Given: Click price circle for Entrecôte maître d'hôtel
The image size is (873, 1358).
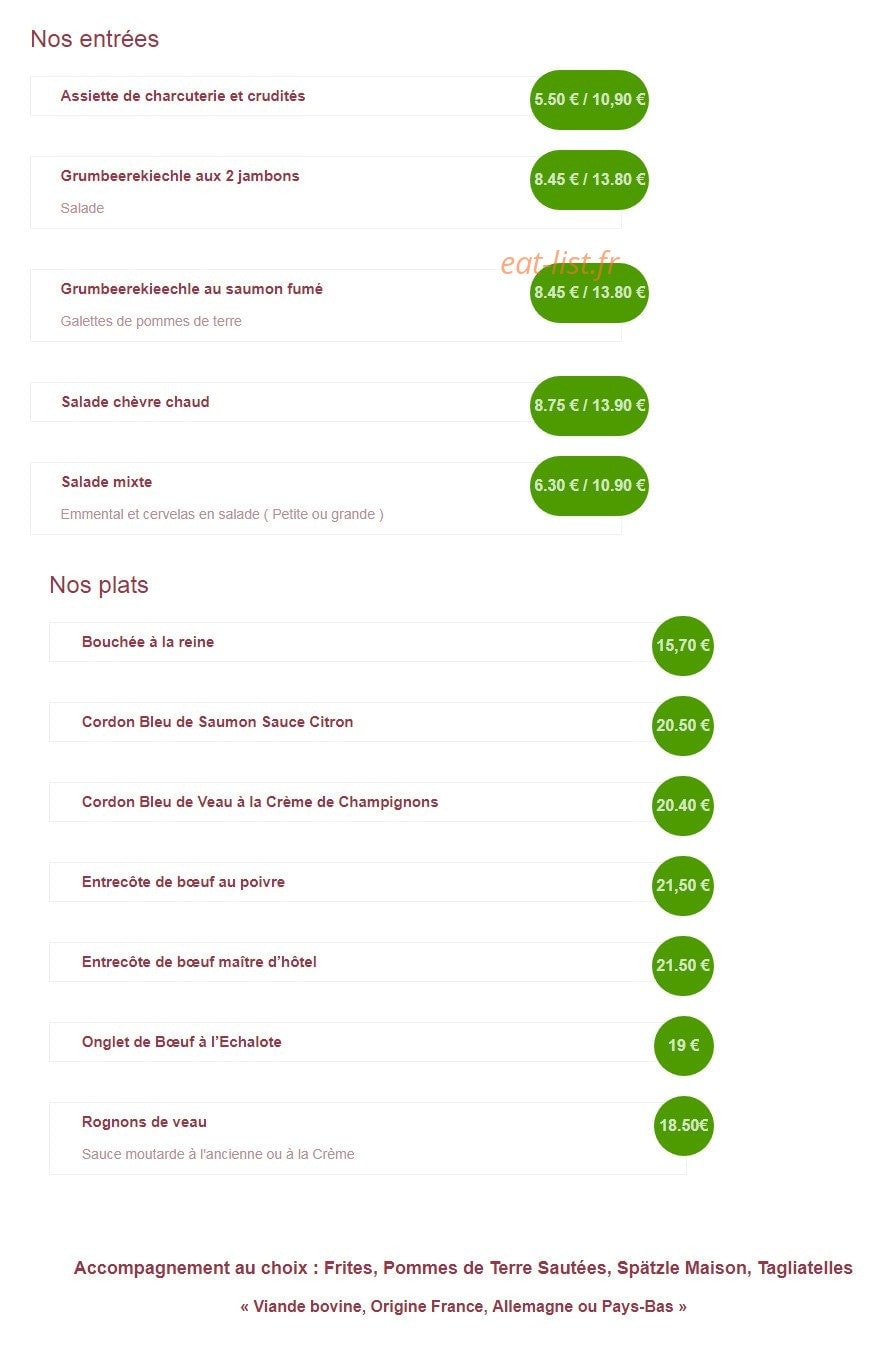Looking at the screenshot, I should pyautogui.click(x=683, y=966).
